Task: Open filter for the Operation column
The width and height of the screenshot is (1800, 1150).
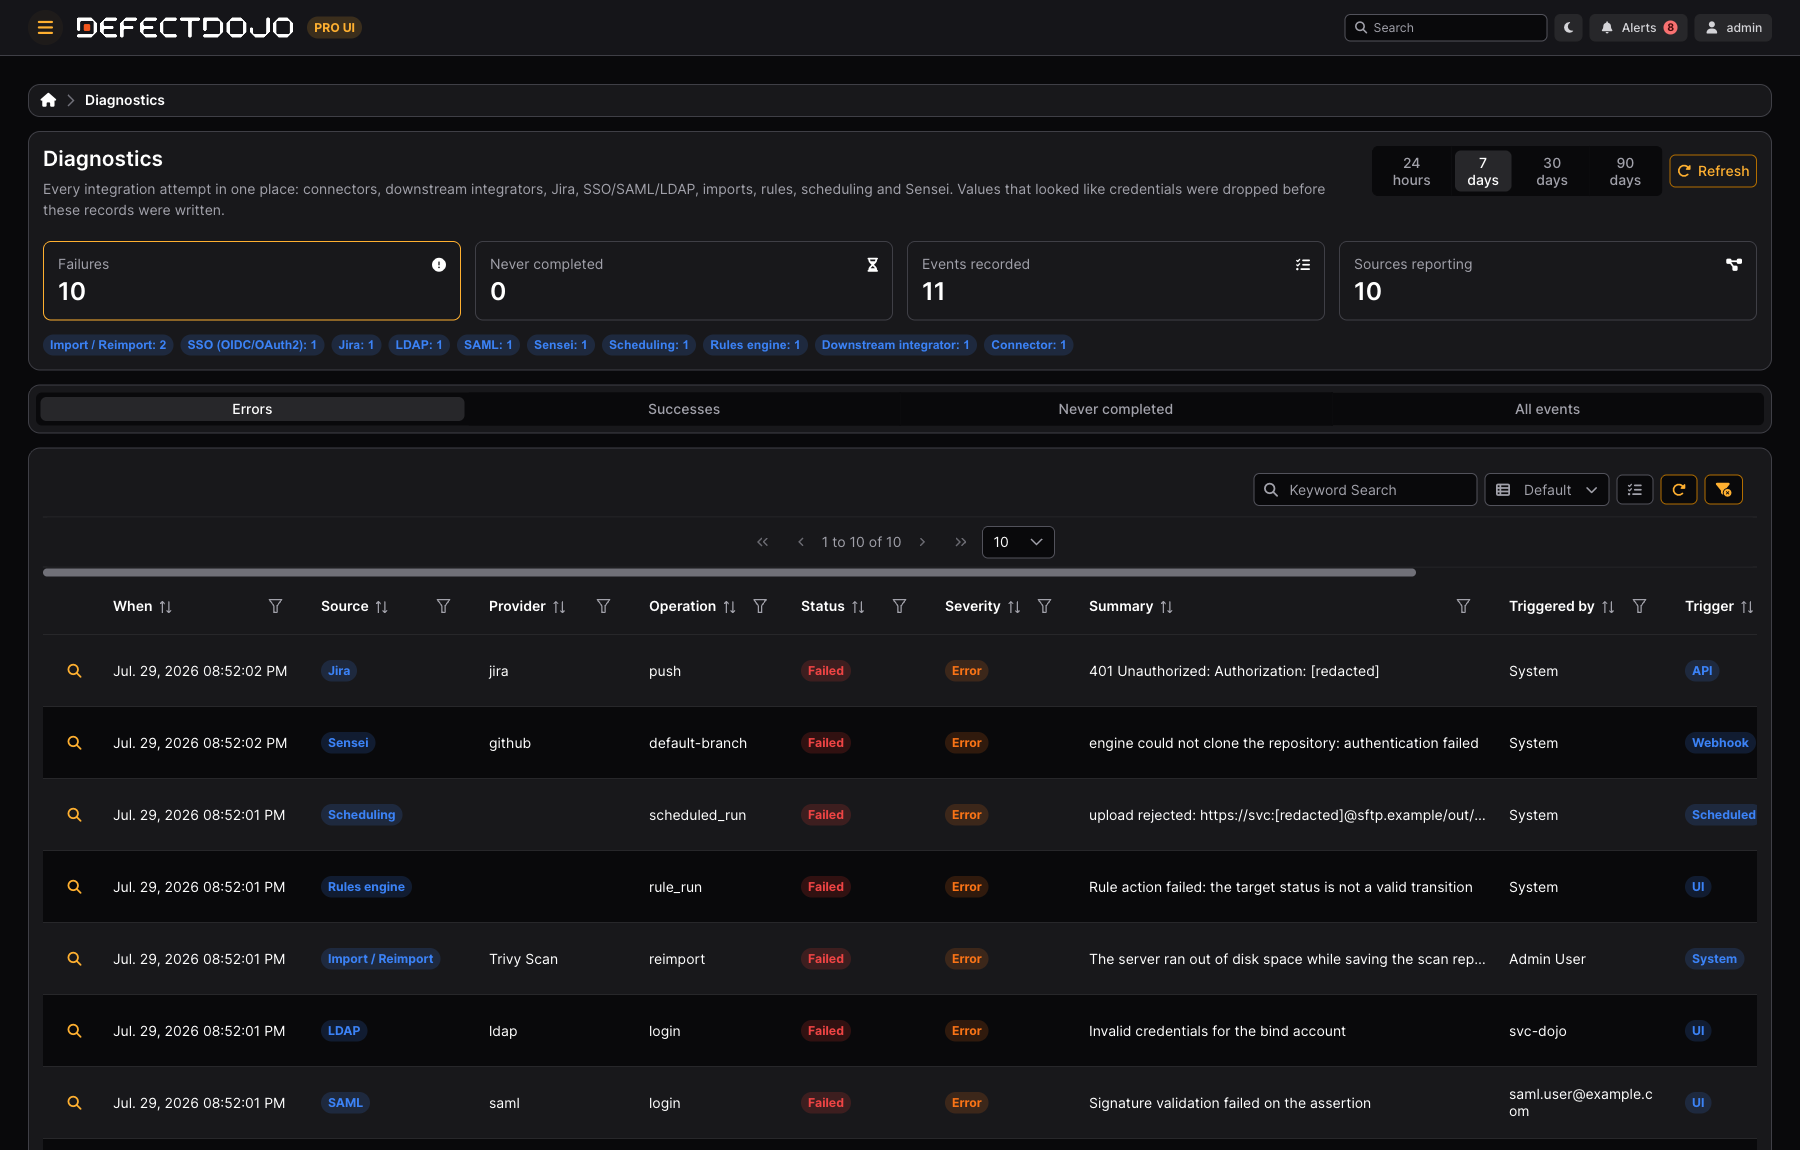Action: 760,606
